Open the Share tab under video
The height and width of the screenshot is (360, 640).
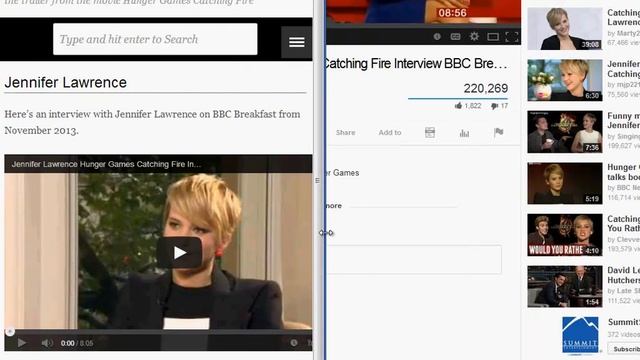pyautogui.click(x=345, y=132)
